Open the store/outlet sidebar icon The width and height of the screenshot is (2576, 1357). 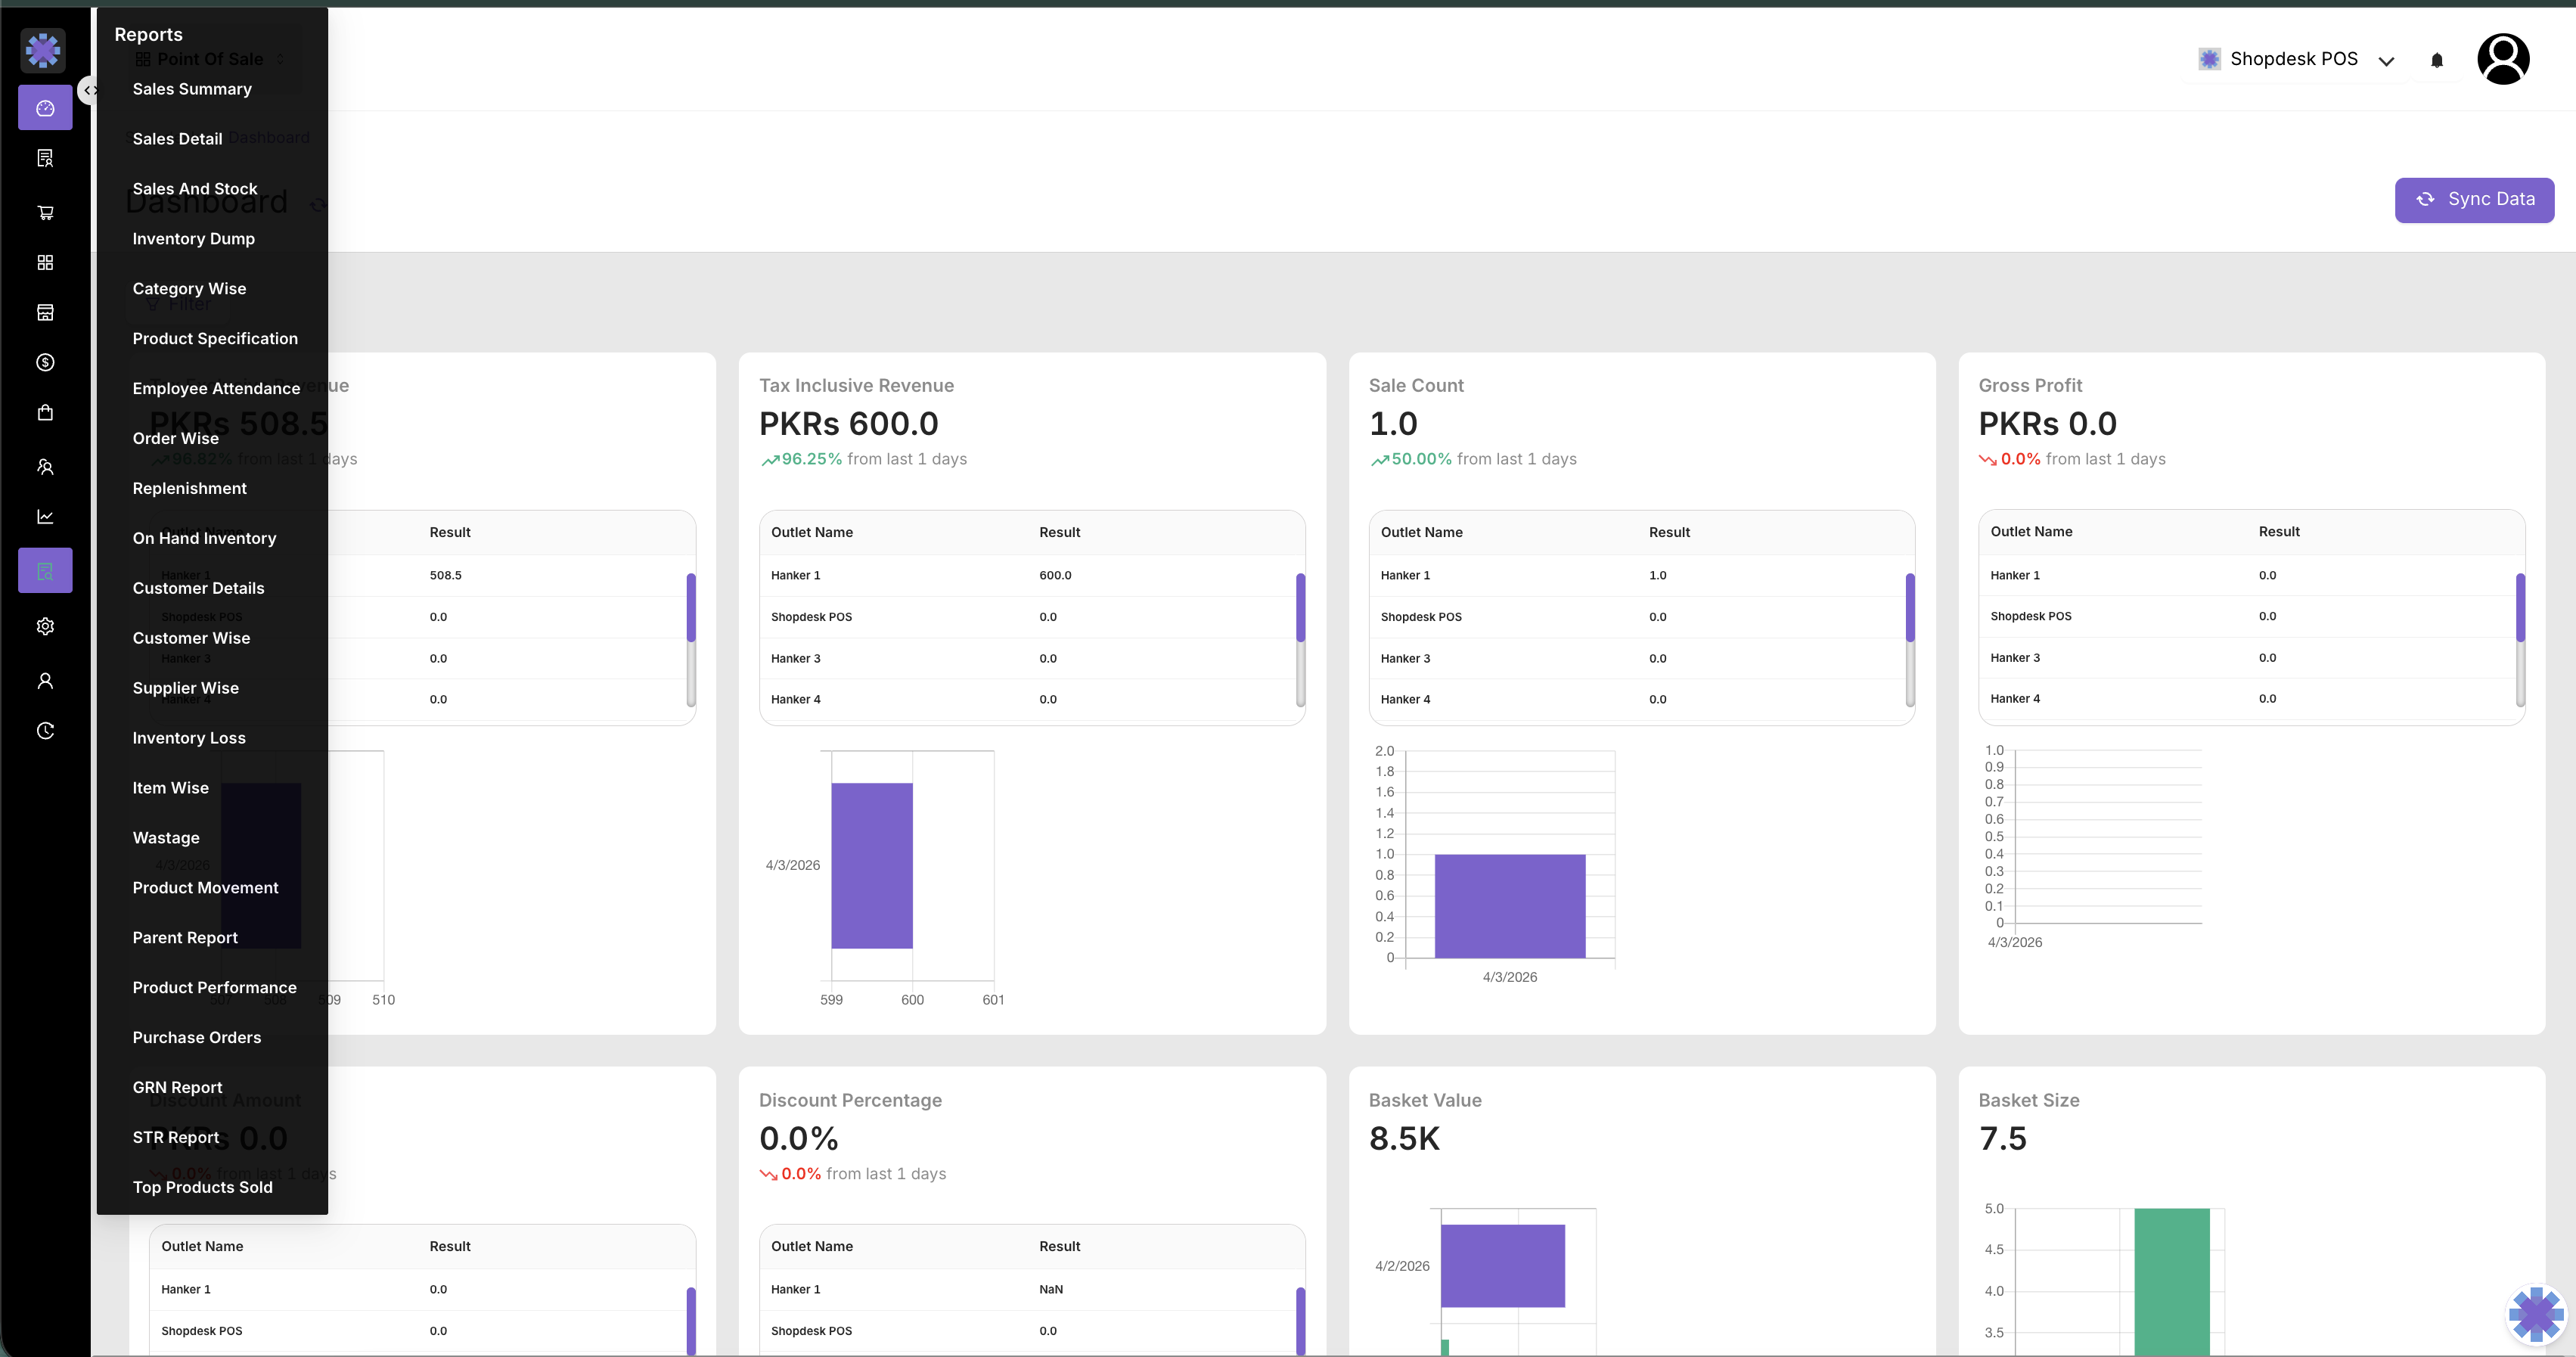45,312
